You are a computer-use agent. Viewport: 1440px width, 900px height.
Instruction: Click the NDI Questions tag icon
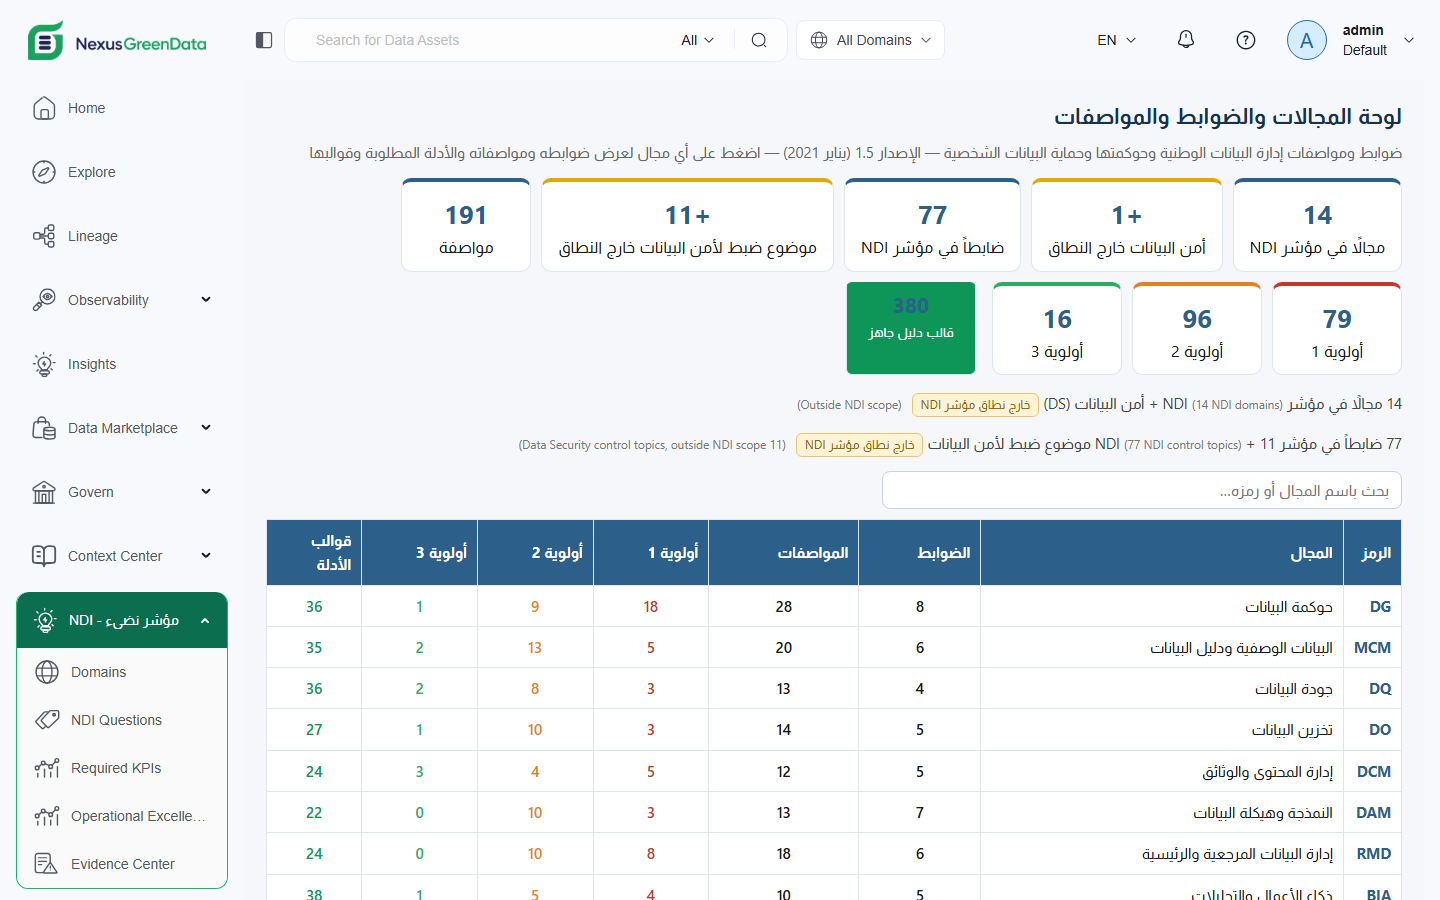(47, 720)
